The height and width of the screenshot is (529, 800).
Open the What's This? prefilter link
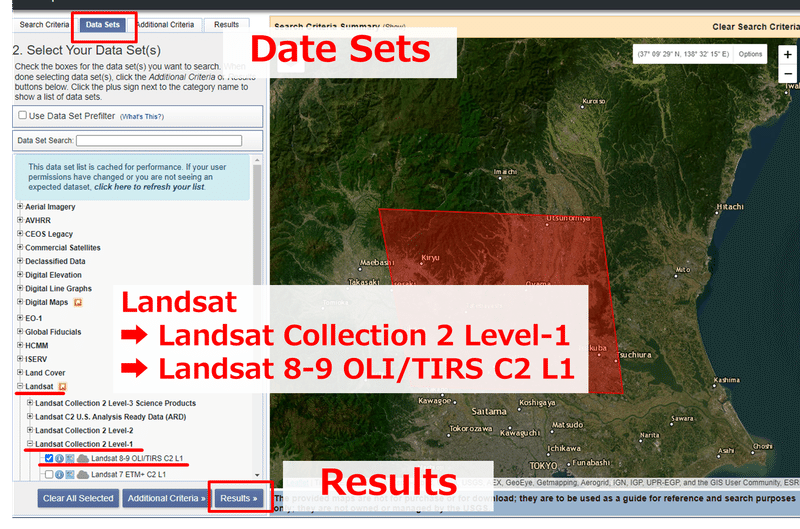pos(142,117)
